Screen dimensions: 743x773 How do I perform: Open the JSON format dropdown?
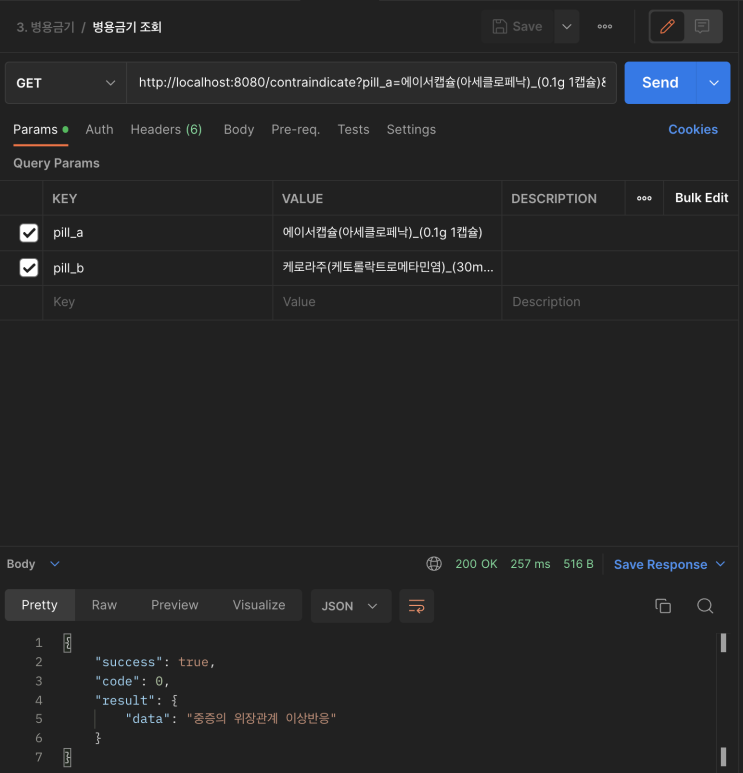point(351,606)
